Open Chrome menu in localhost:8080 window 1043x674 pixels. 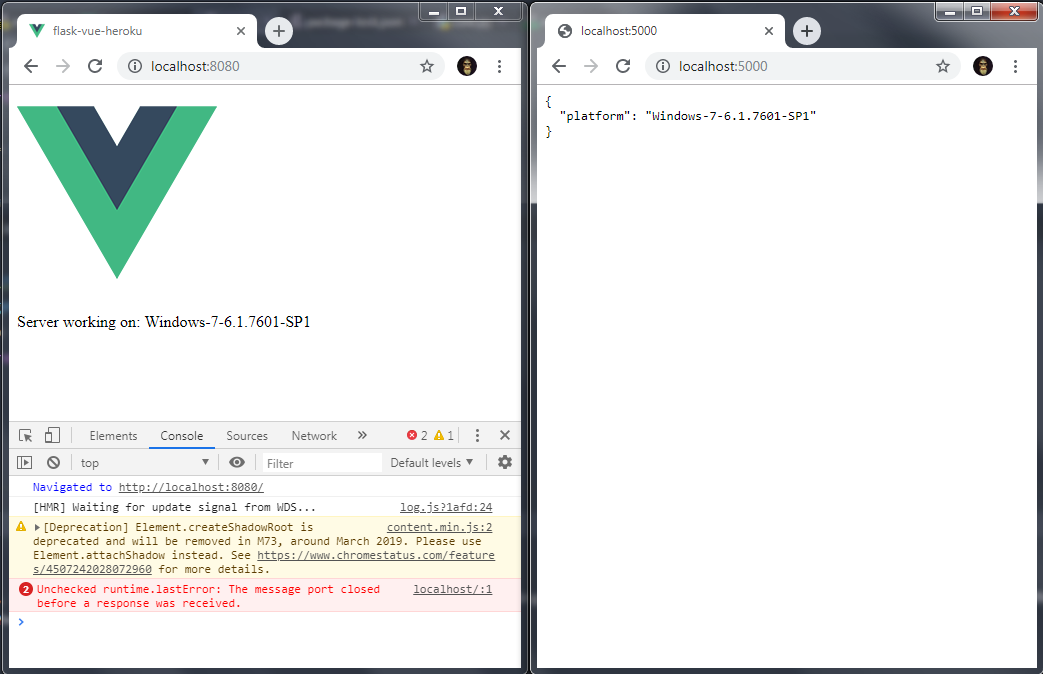(500, 66)
